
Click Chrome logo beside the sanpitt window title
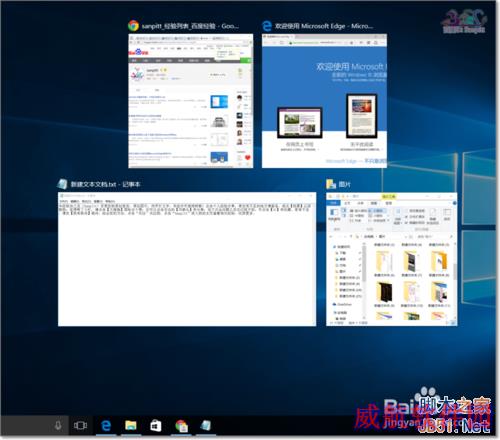133,26
